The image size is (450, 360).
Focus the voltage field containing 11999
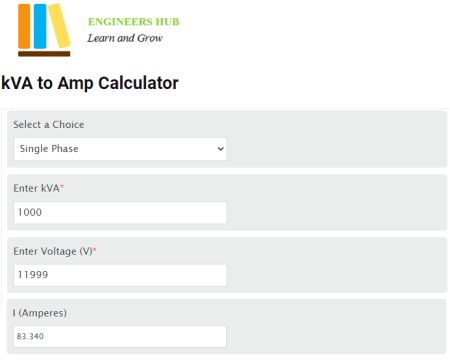pyautogui.click(x=120, y=275)
